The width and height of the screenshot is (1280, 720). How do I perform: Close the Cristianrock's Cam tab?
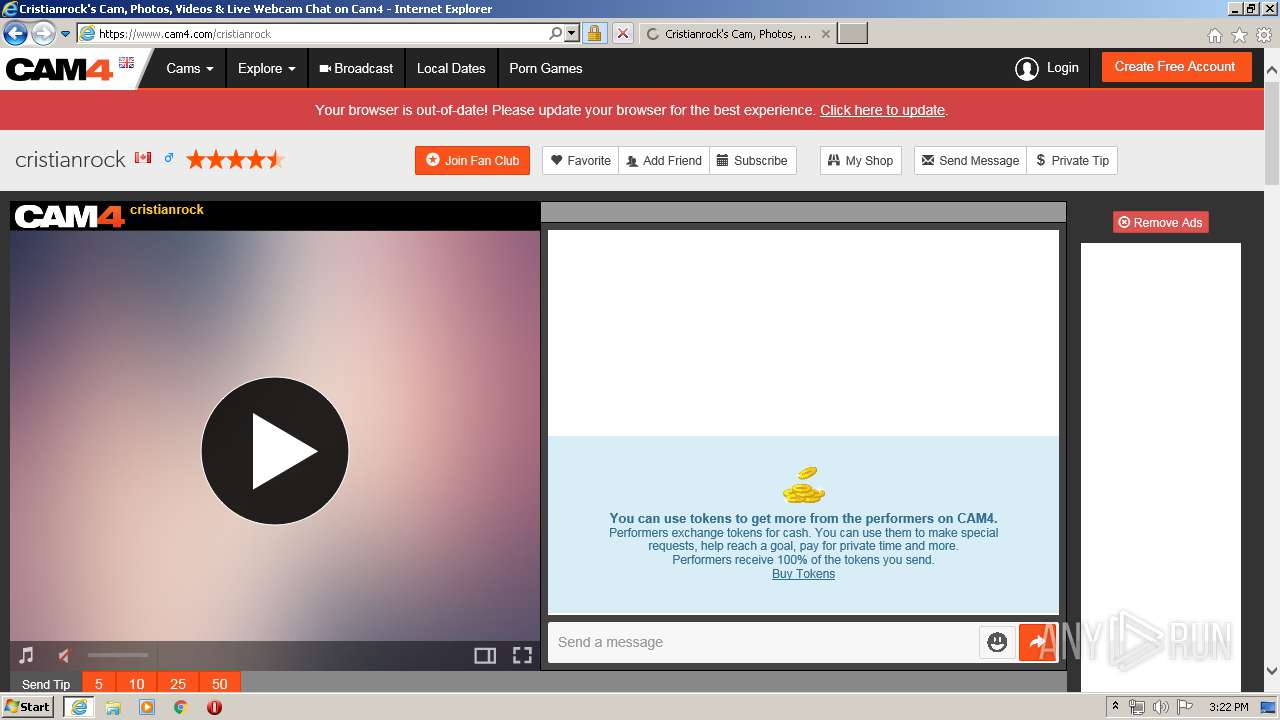825,33
